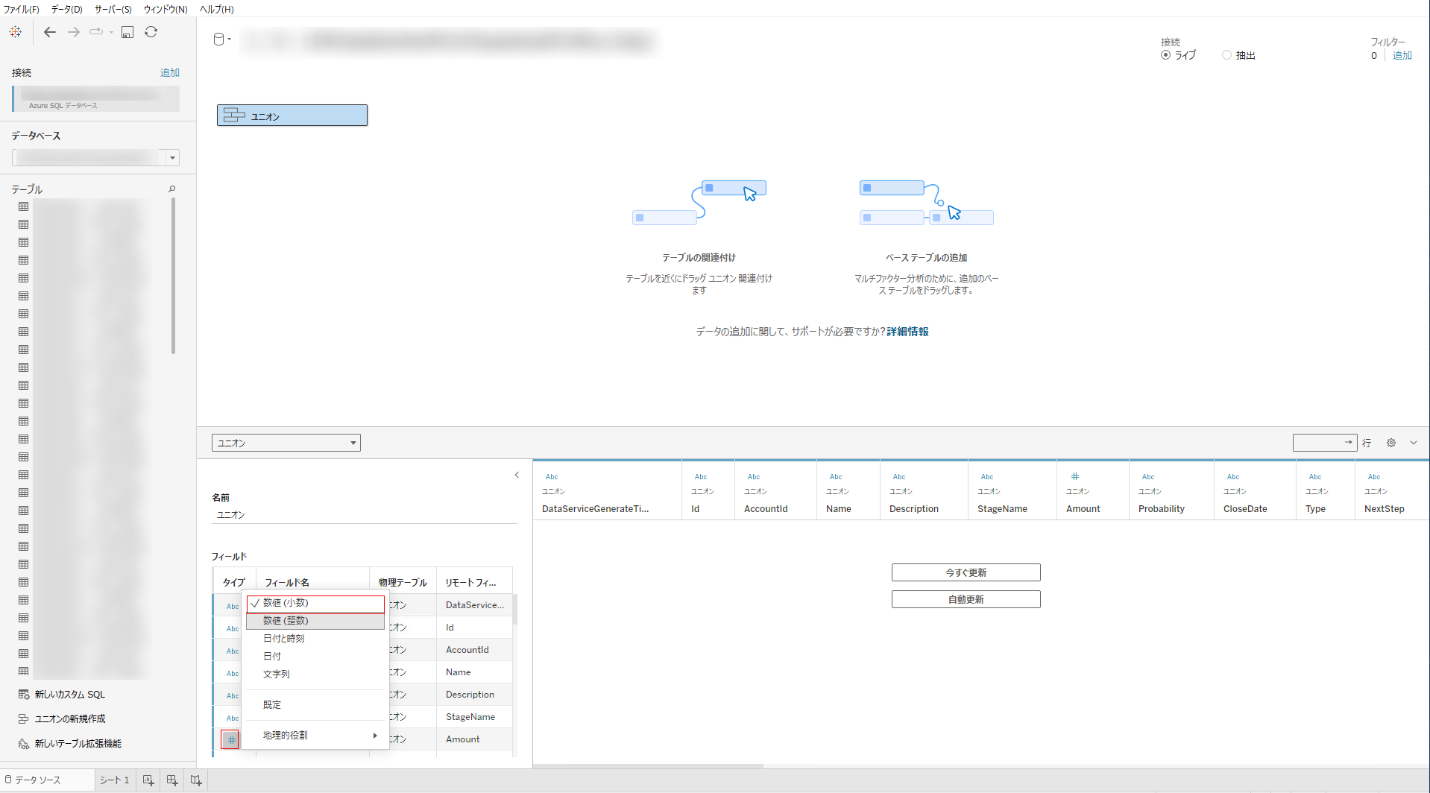Open the ファイル(F) menu
The height and width of the screenshot is (793, 1430).
[21, 9]
